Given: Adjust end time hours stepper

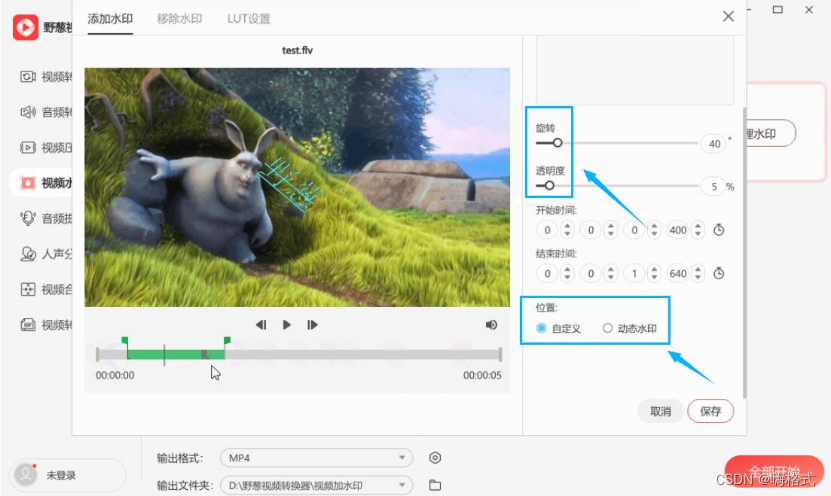Looking at the screenshot, I should coord(568,273).
